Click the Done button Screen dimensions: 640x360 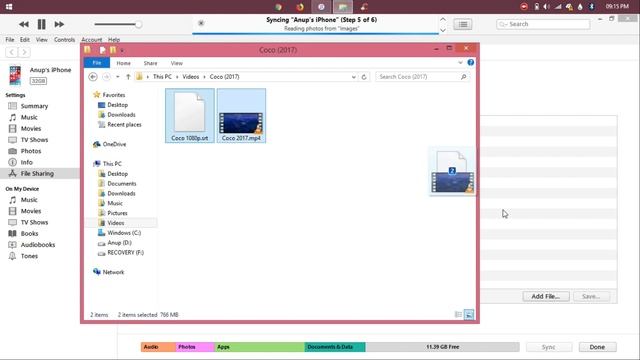[597, 347]
